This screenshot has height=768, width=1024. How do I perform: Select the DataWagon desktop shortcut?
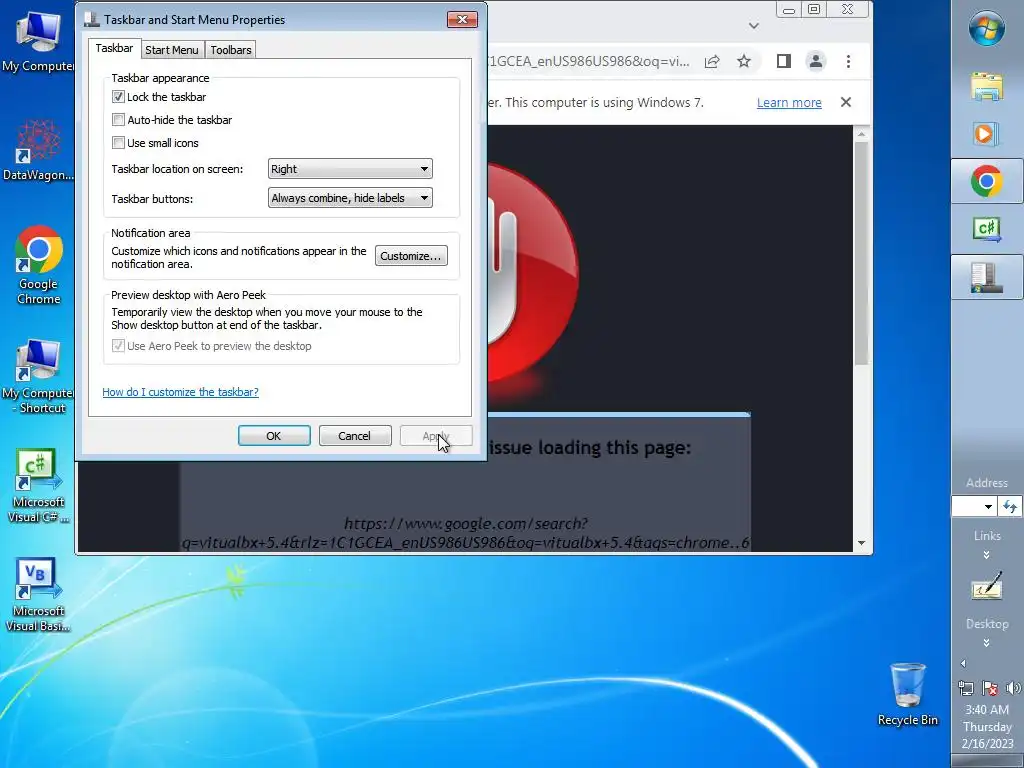click(38, 150)
